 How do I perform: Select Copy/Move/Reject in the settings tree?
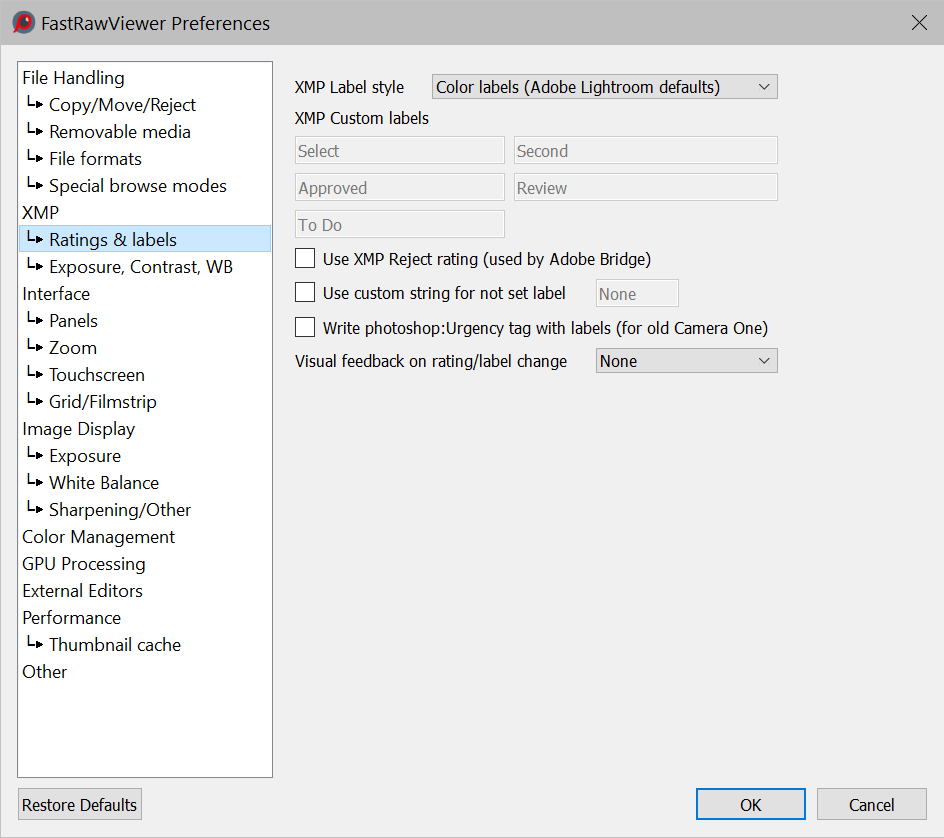(122, 105)
